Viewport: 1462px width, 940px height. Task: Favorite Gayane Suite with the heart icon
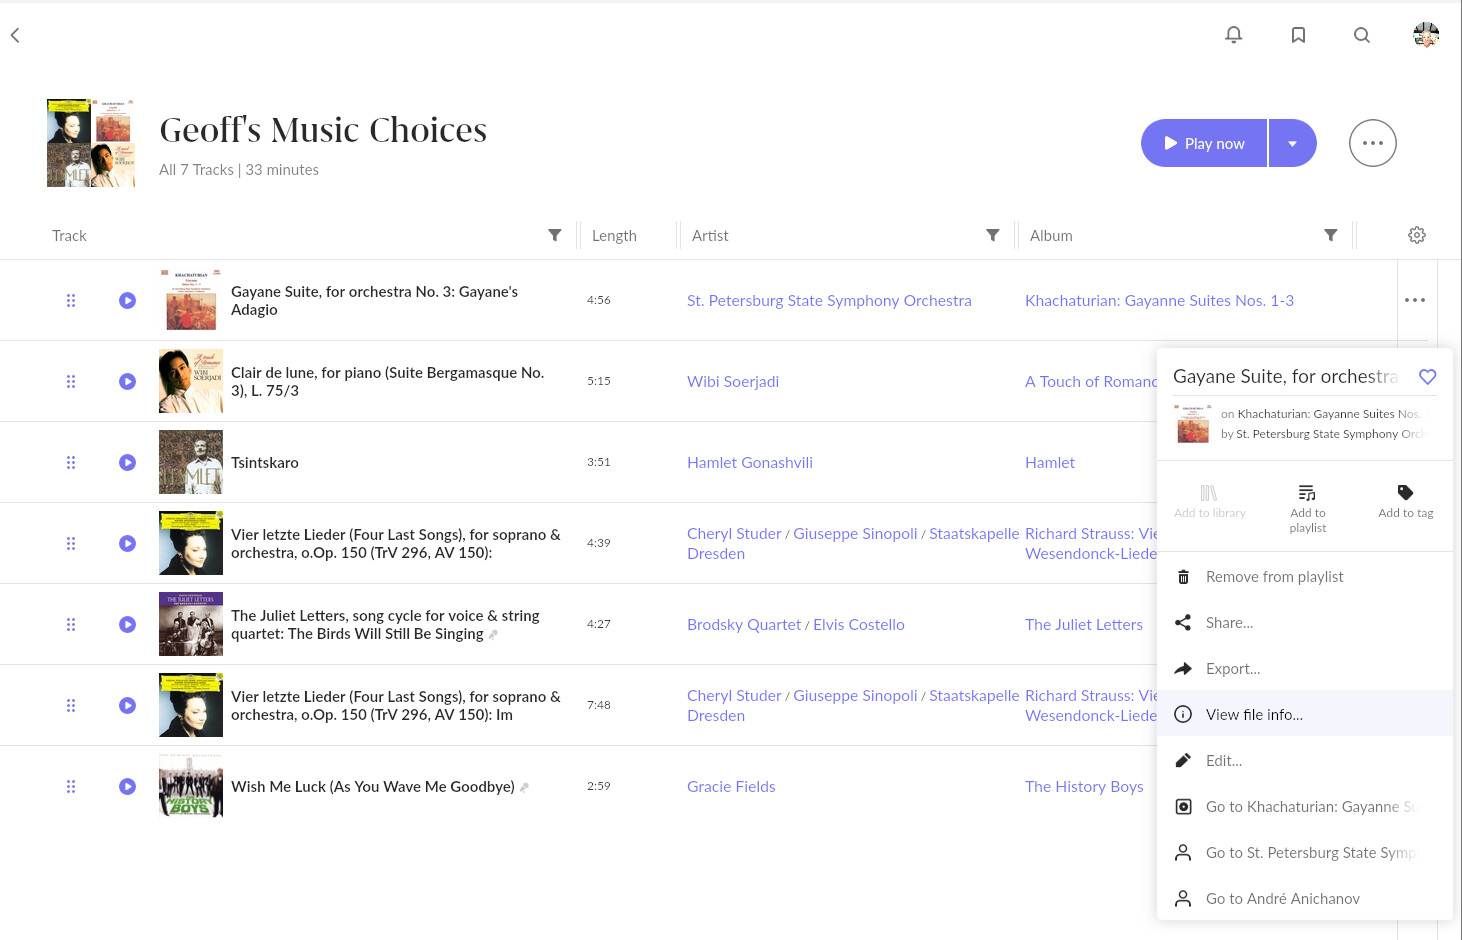click(1428, 377)
